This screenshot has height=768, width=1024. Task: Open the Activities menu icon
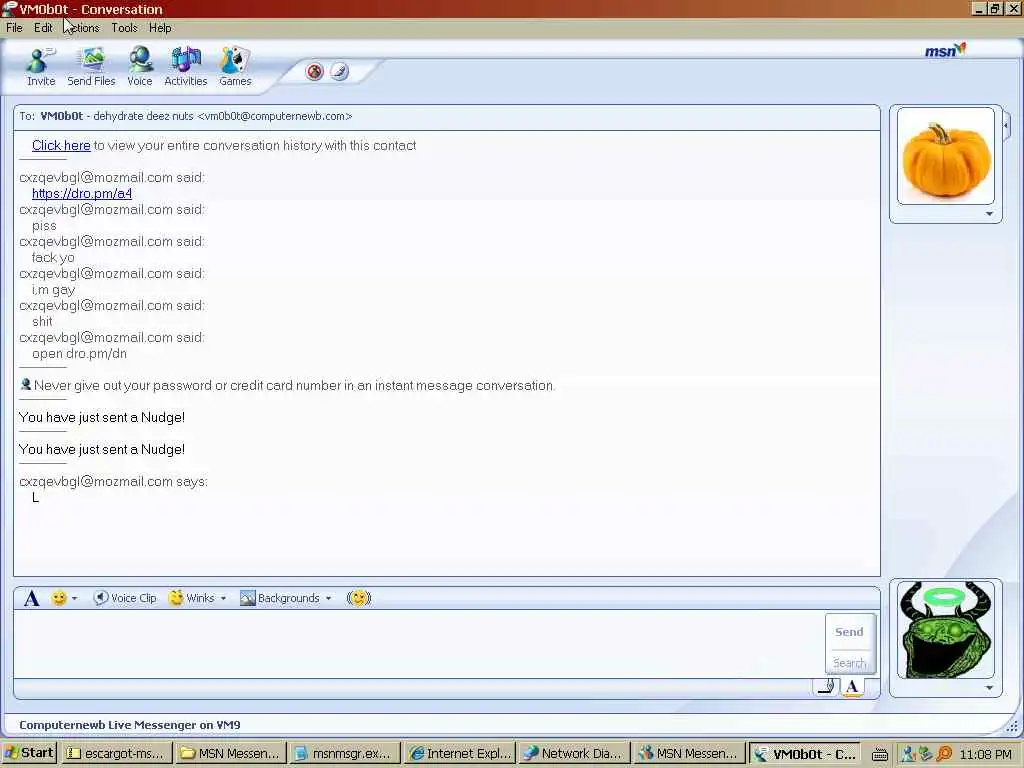(185, 67)
